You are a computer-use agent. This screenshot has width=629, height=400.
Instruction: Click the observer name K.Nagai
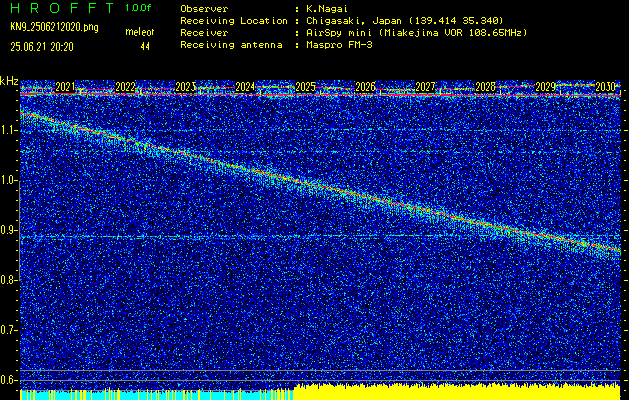click(x=327, y=8)
